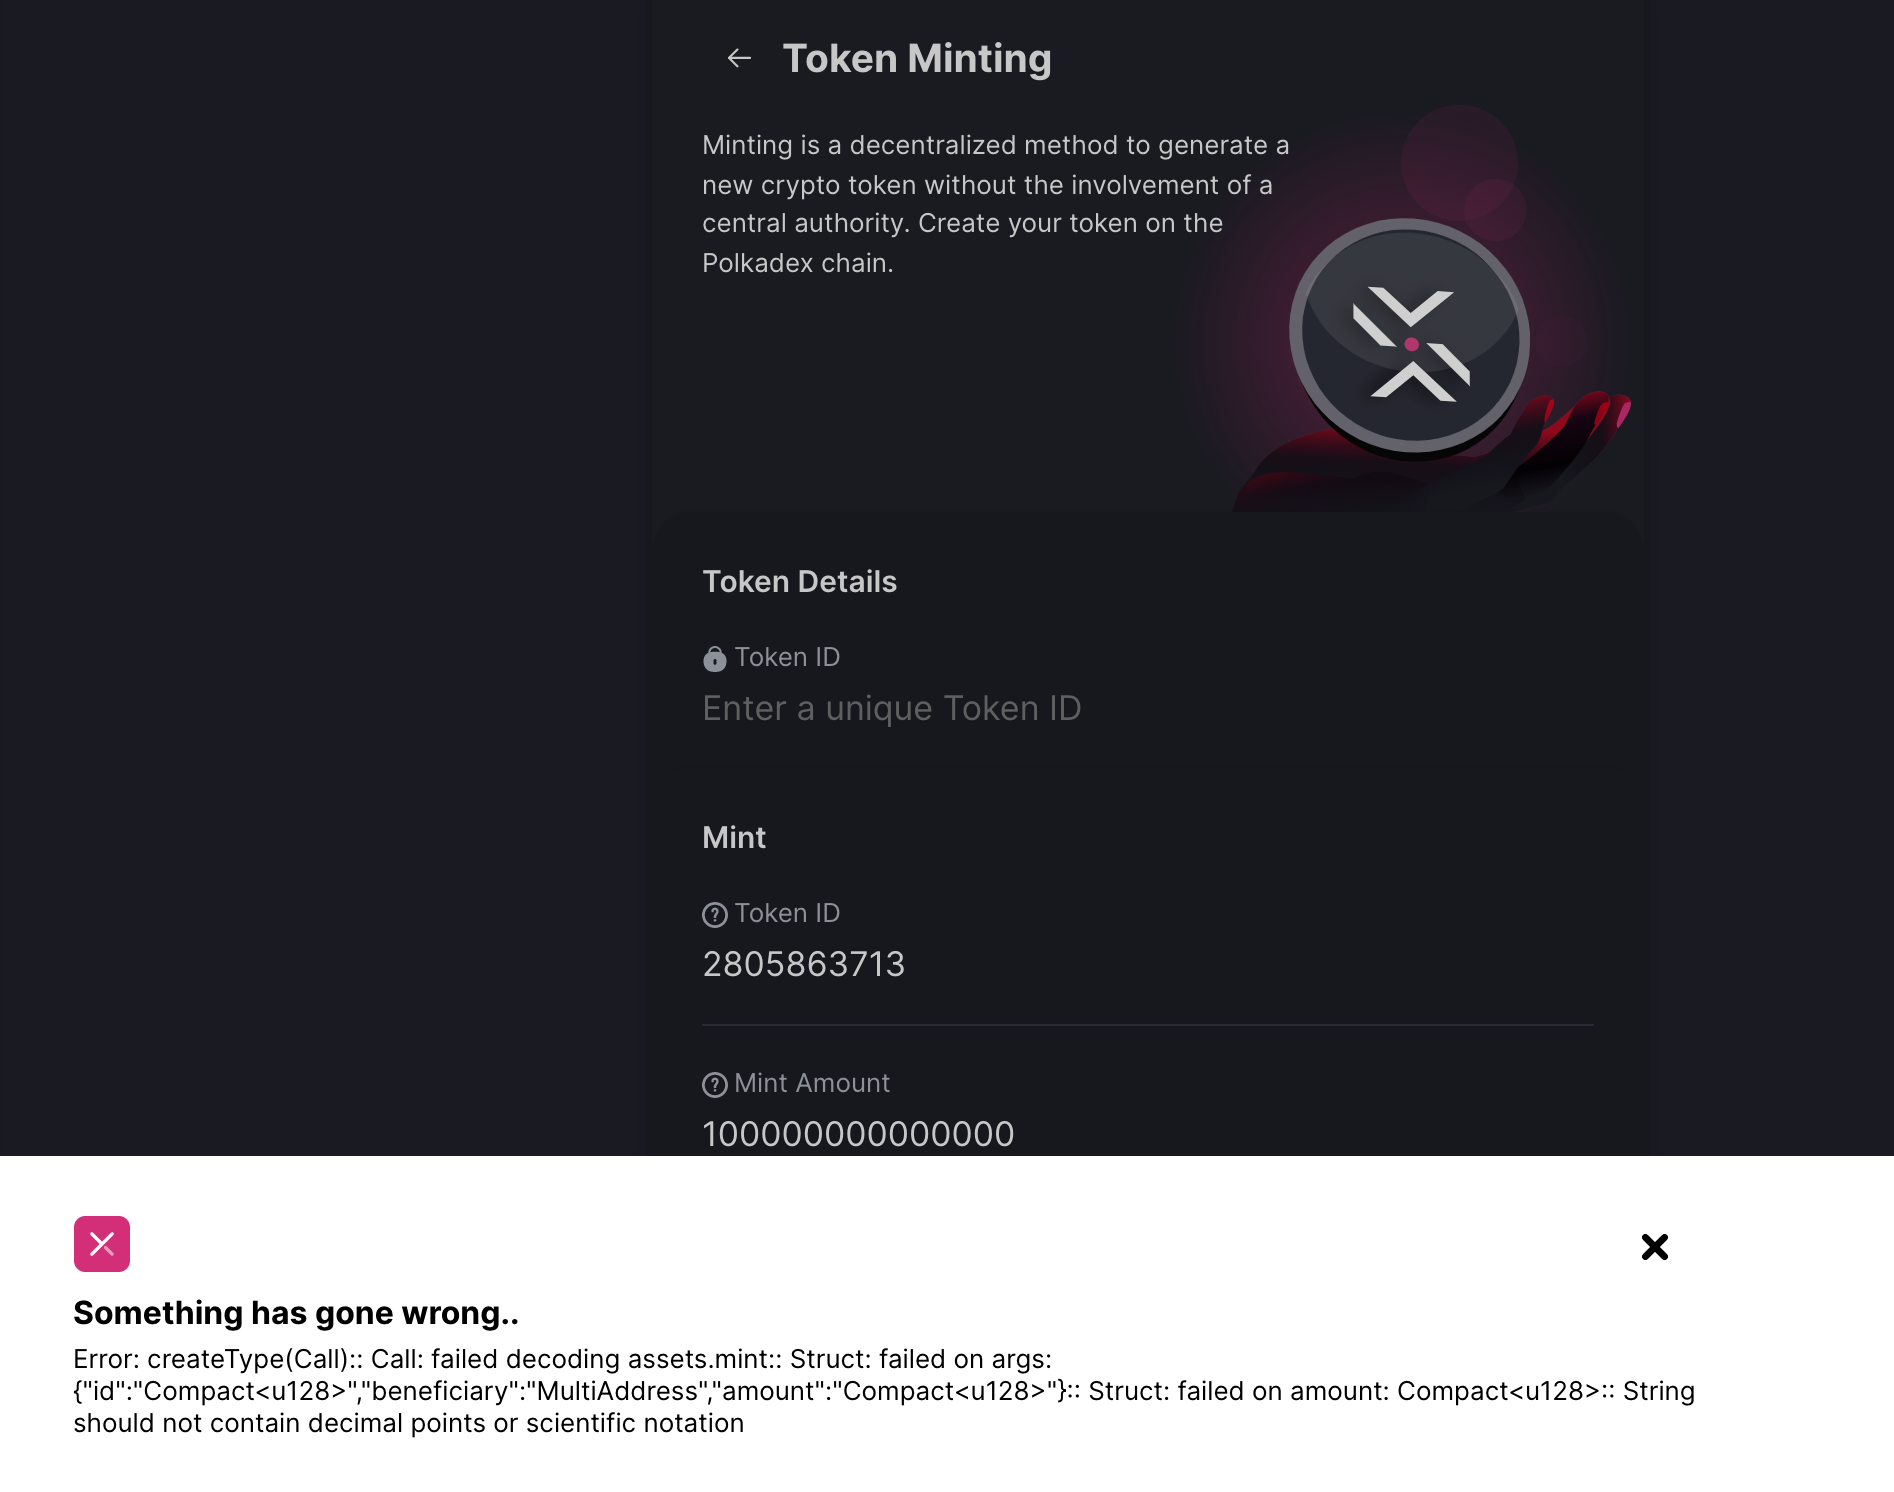Dismiss the error notification with the X
1894x1492 pixels.
[1655, 1247]
